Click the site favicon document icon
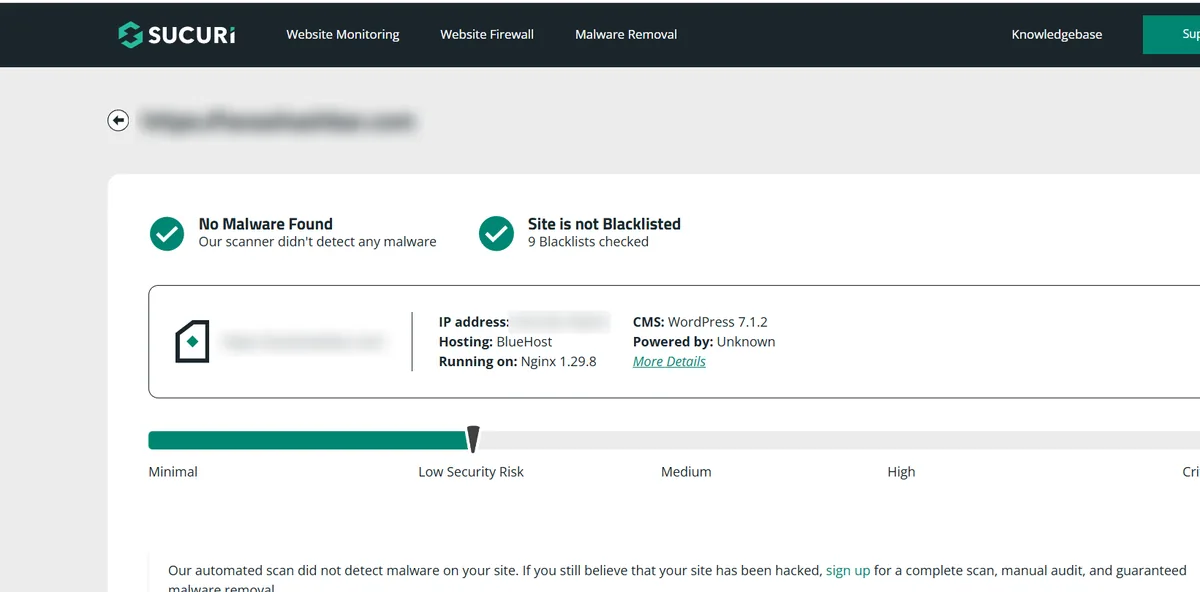This screenshot has width=1200, height=592. [x=192, y=342]
